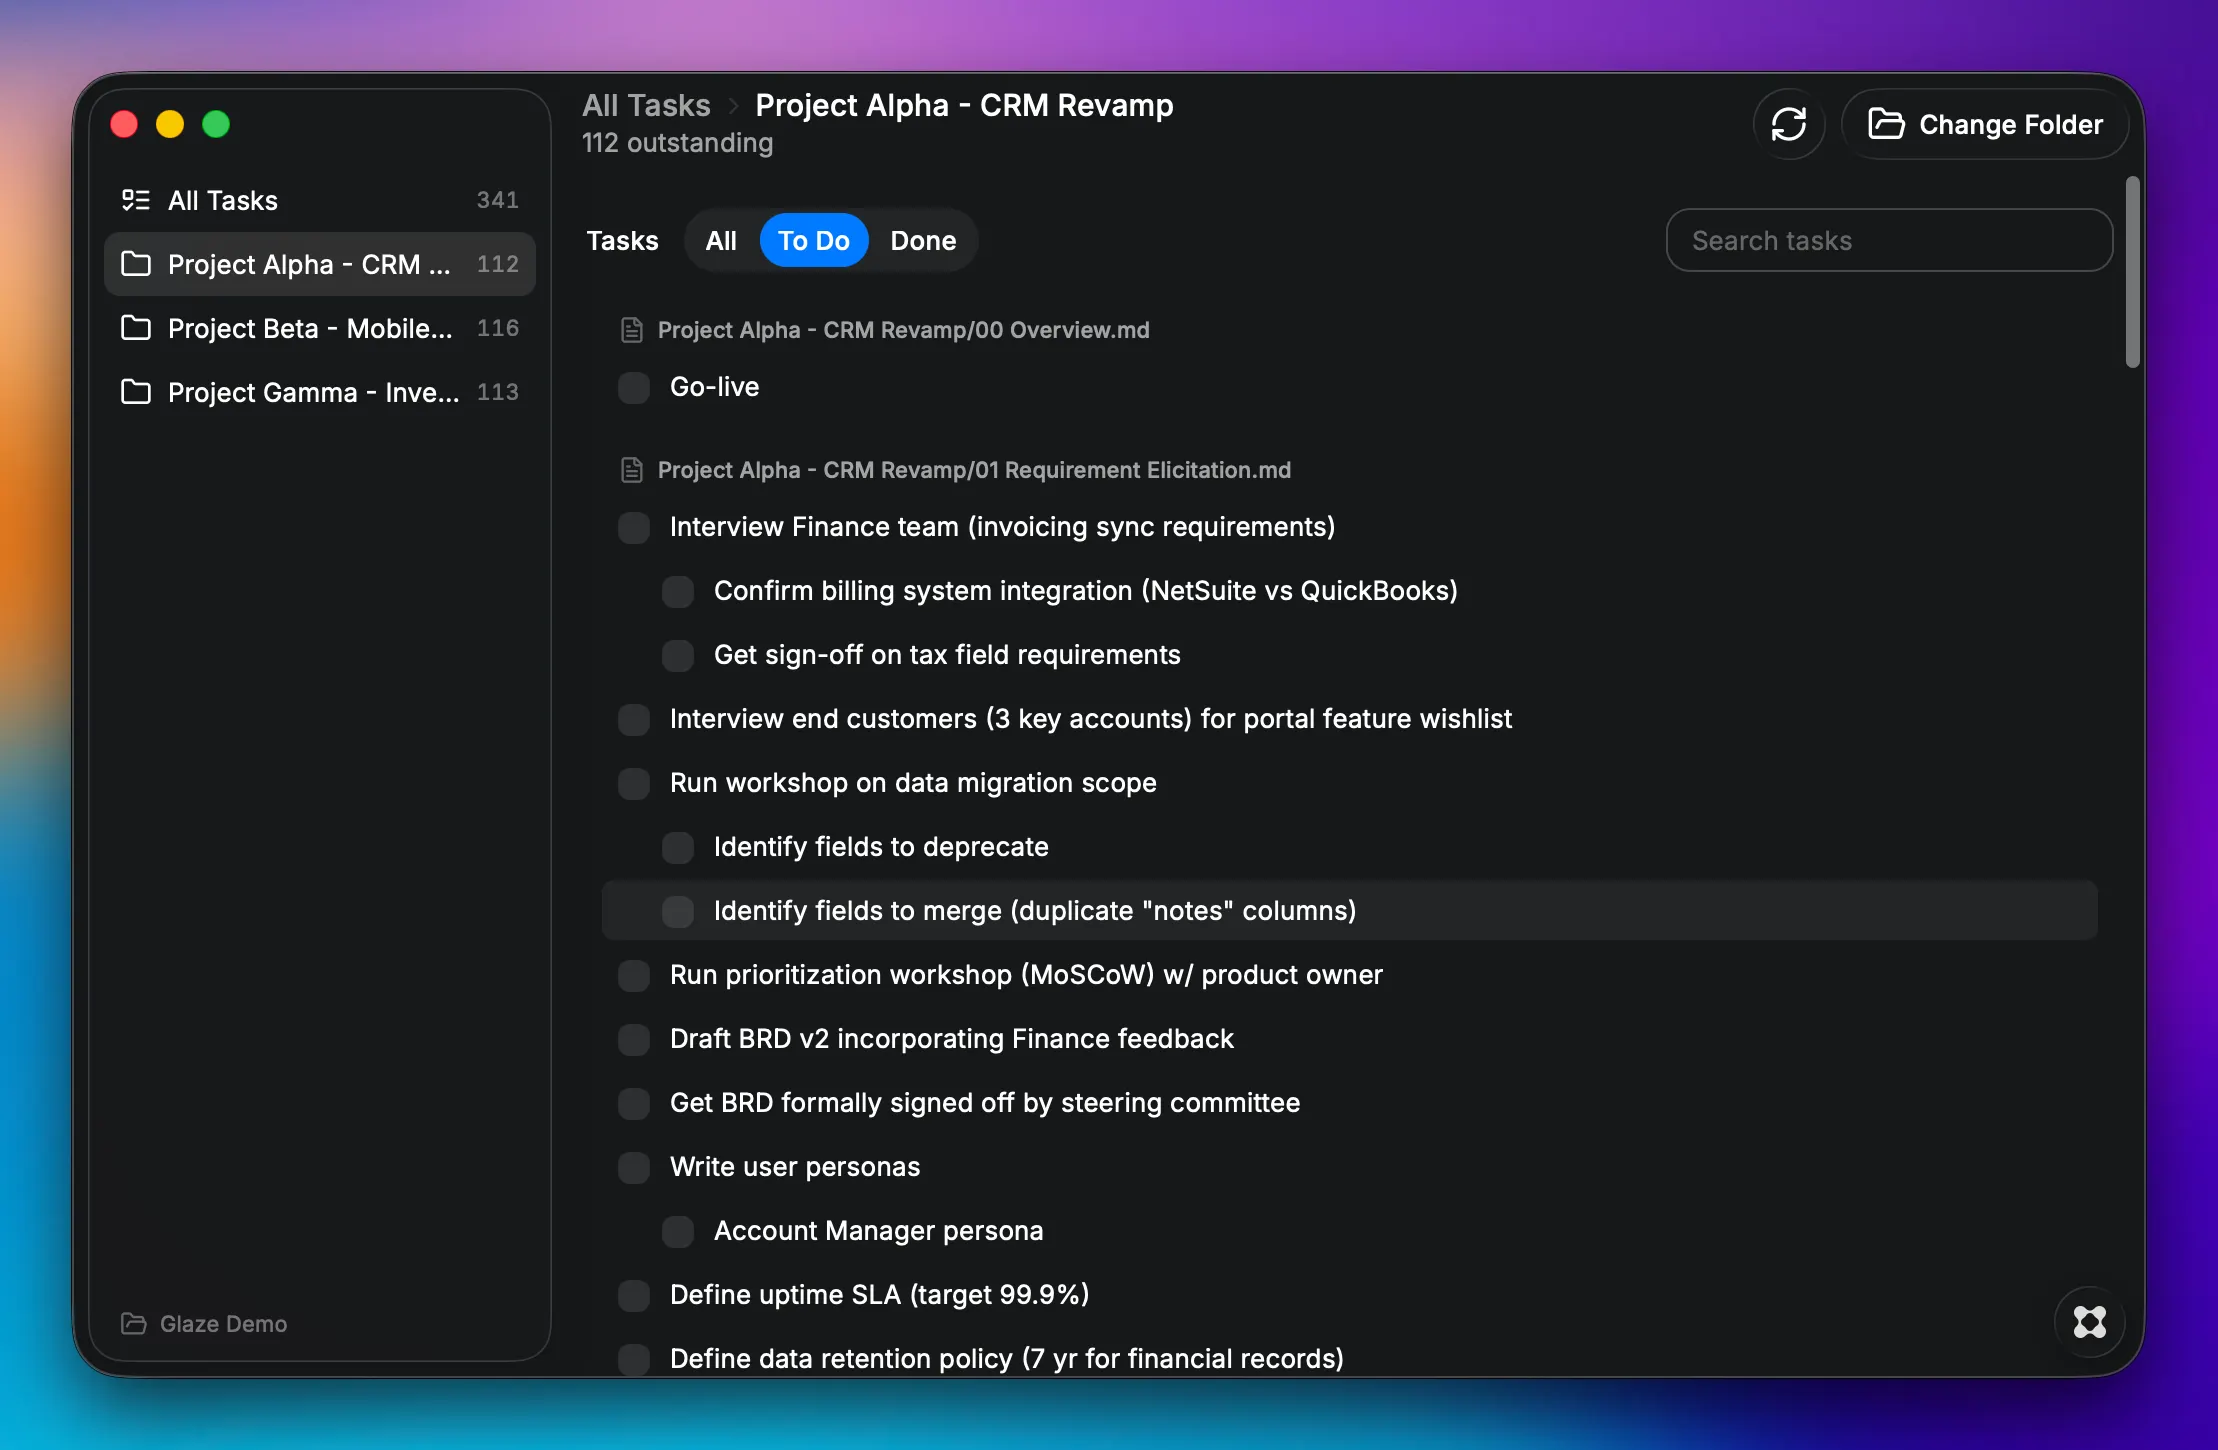Open All Tasks in the sidebar
Screen dimensions: 2218x1450
320,200
